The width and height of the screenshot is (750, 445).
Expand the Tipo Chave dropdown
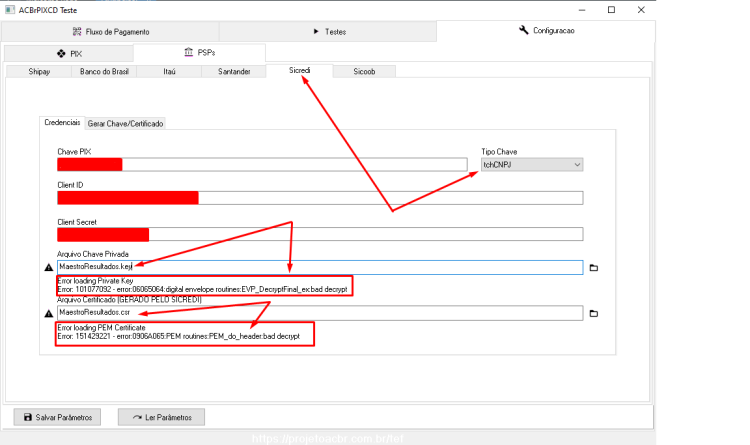[531, 165]
